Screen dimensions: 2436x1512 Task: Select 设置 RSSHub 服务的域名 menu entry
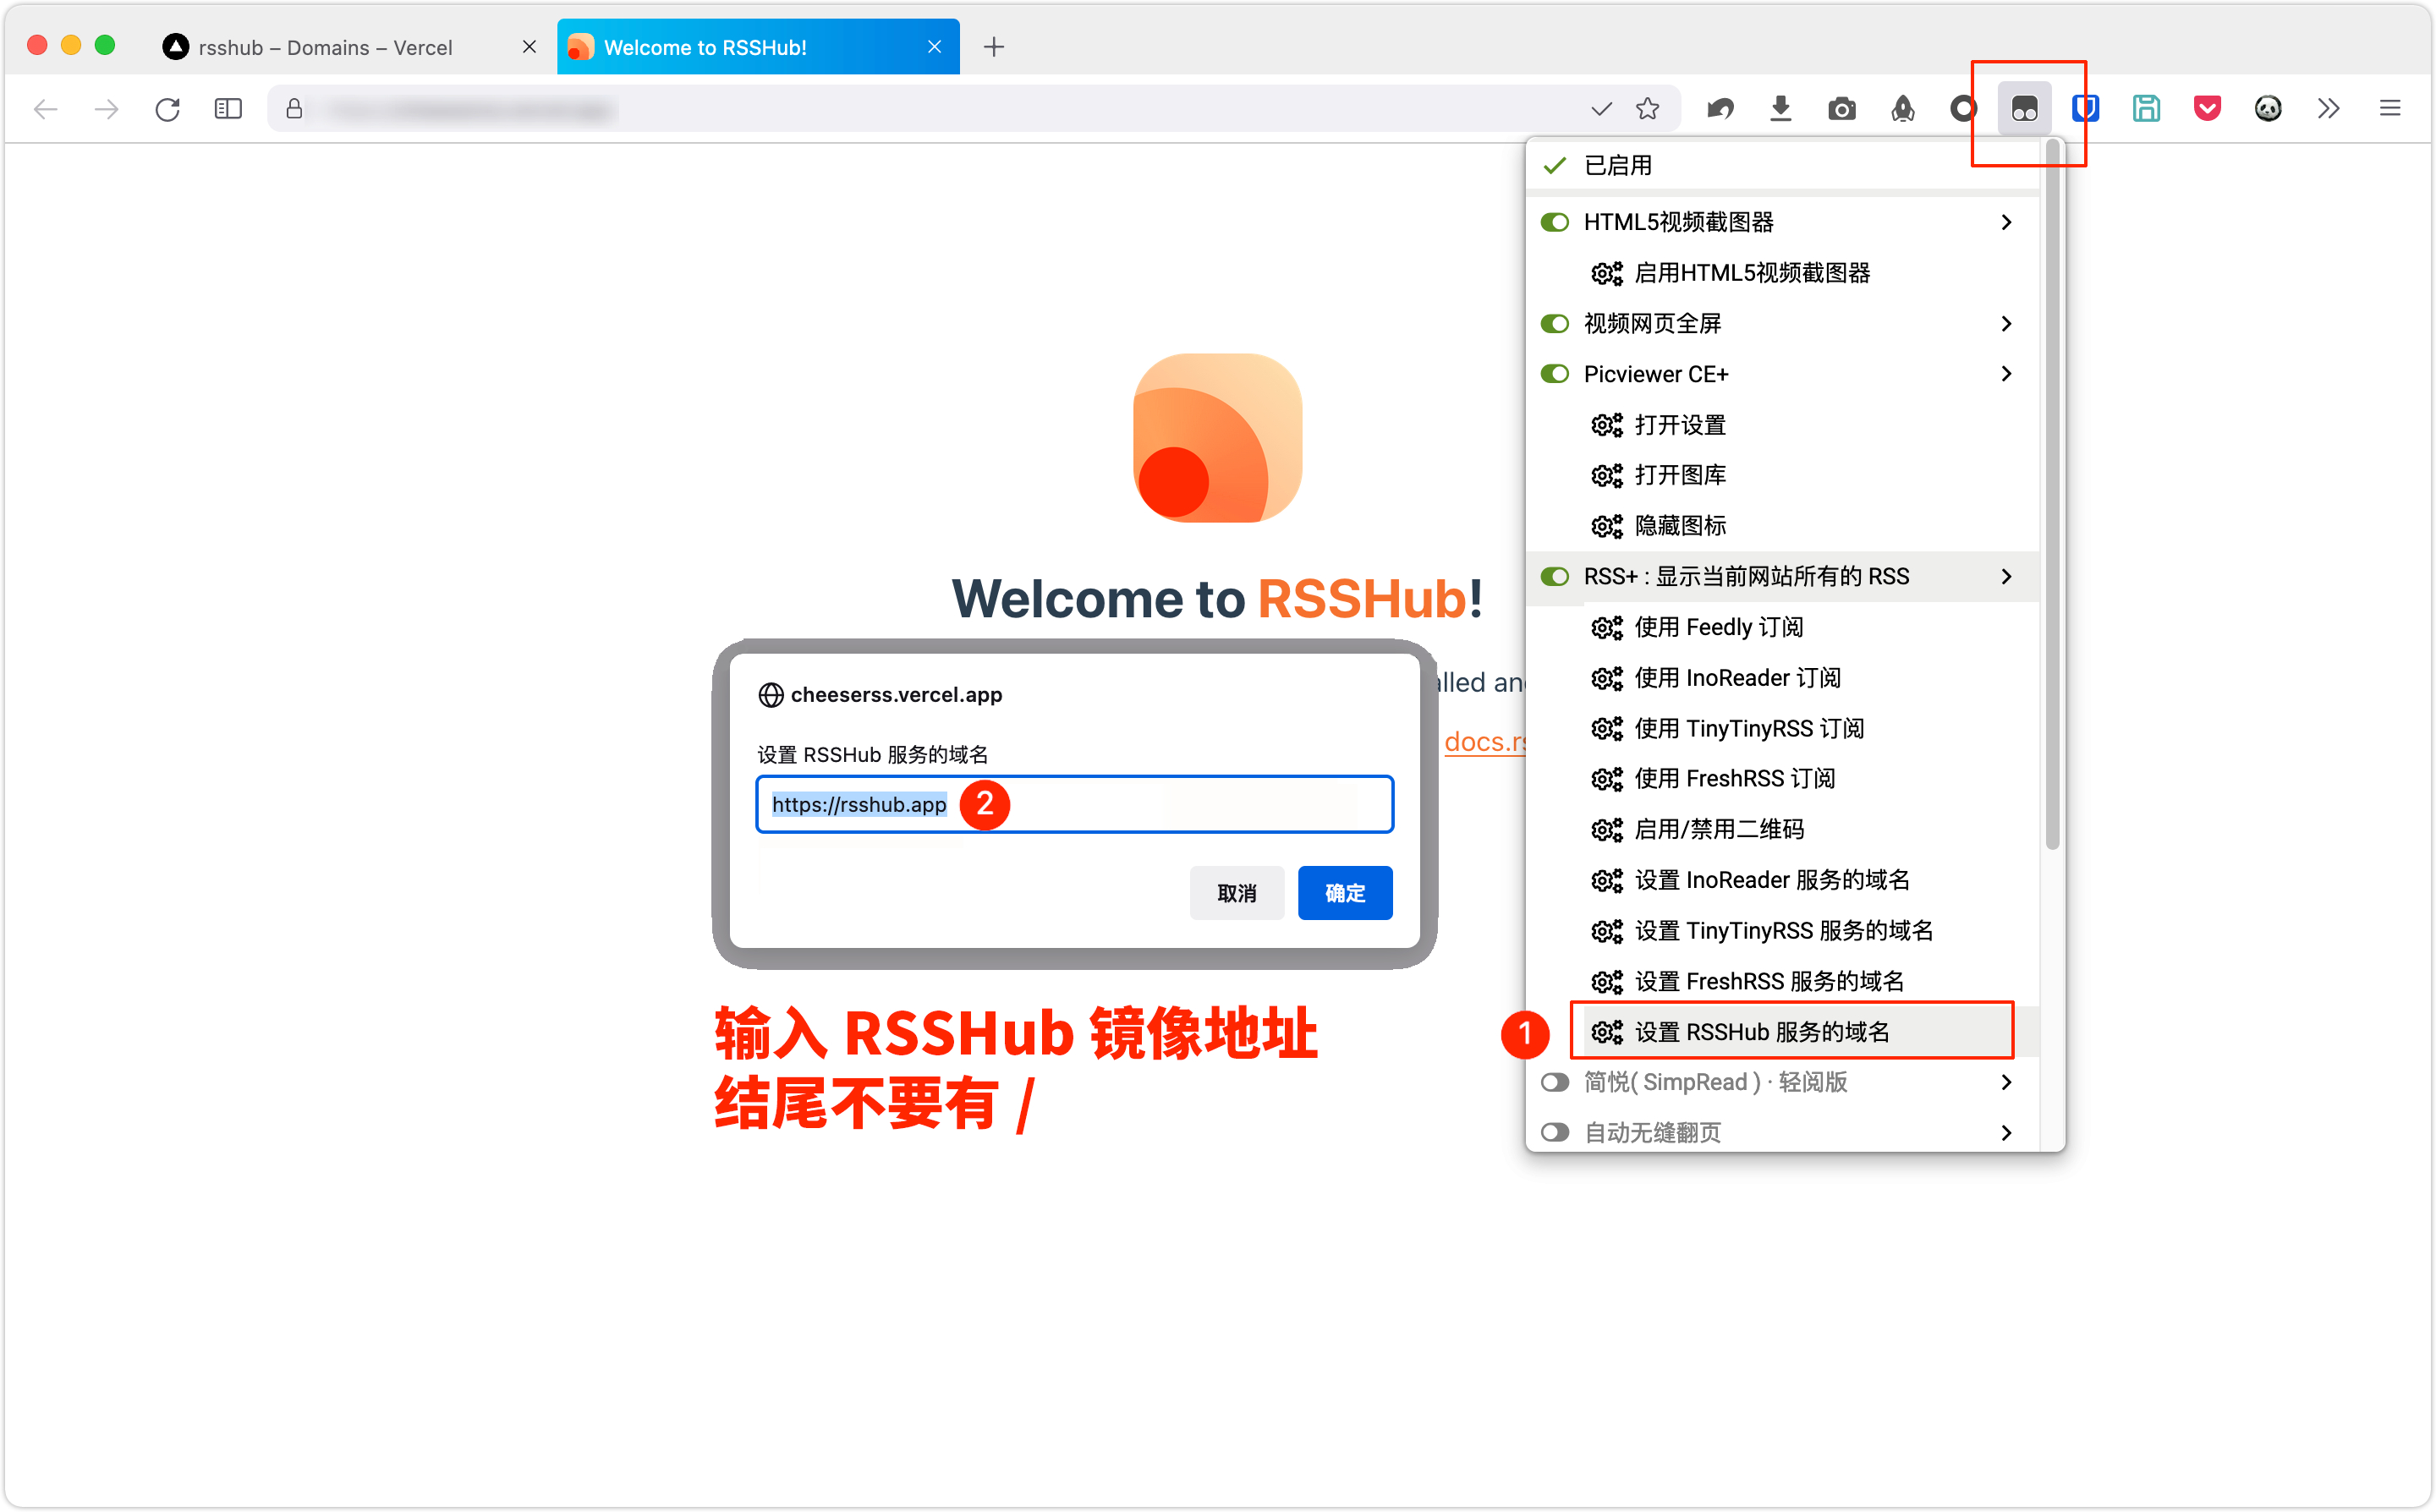tap(1761, 1031)
